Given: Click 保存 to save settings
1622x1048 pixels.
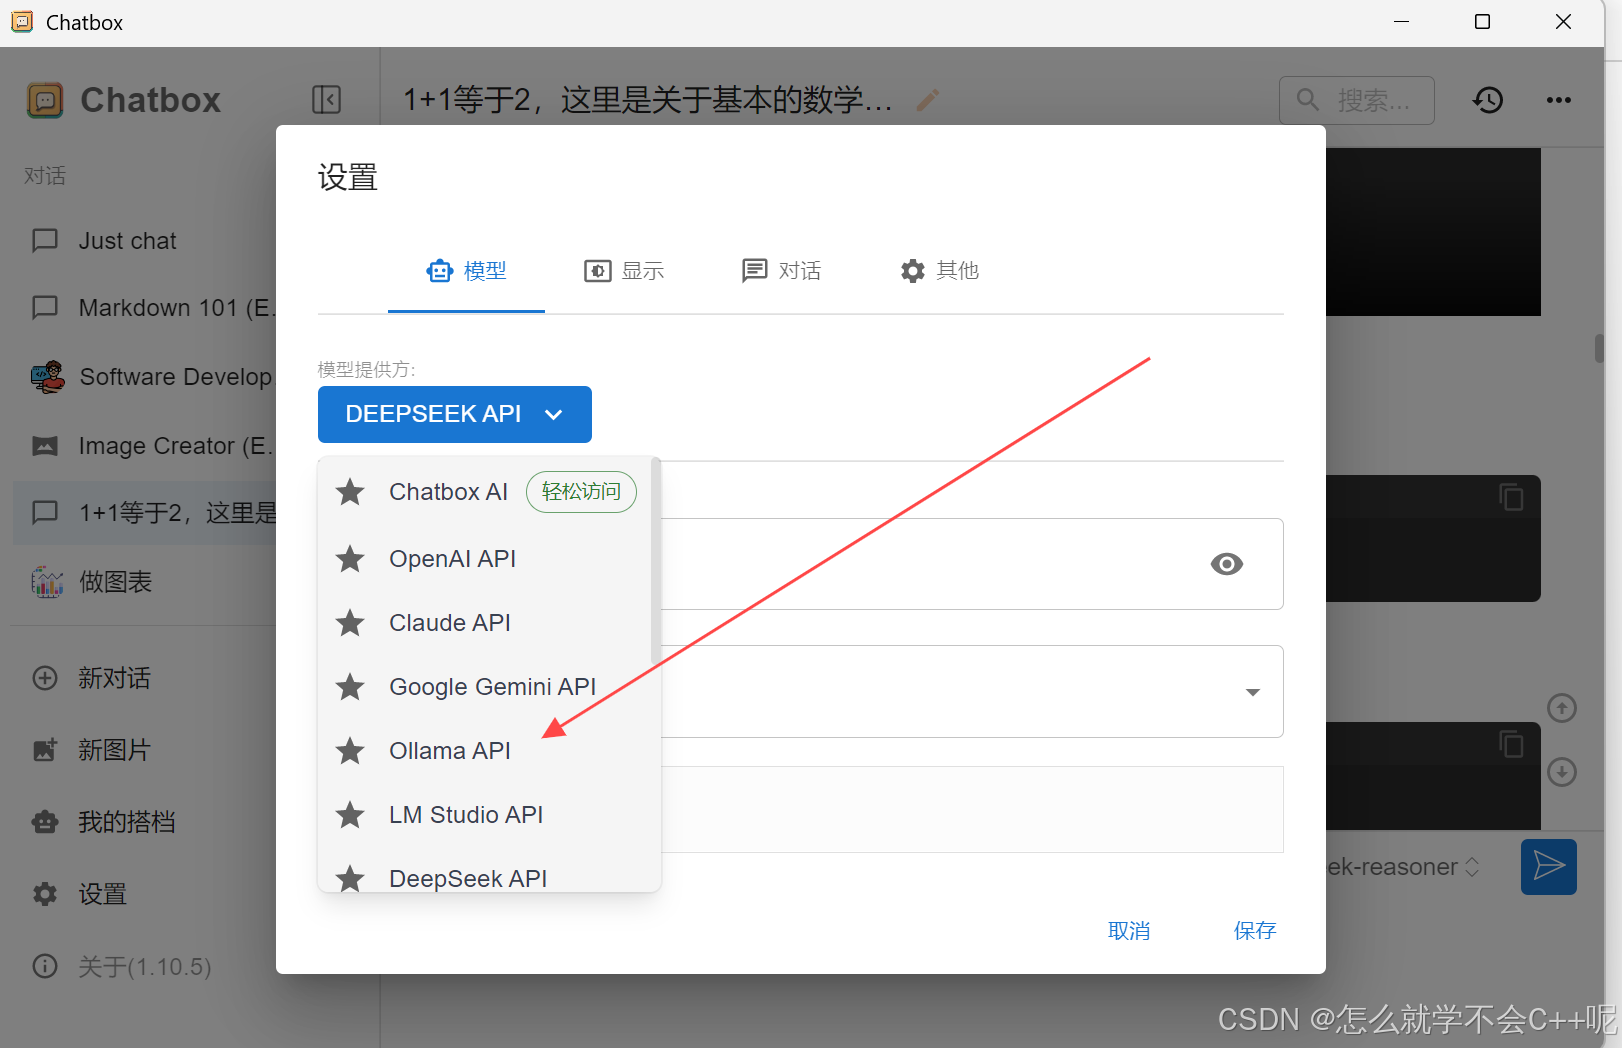Looking at the screenshot, I should pos(1255,931).
